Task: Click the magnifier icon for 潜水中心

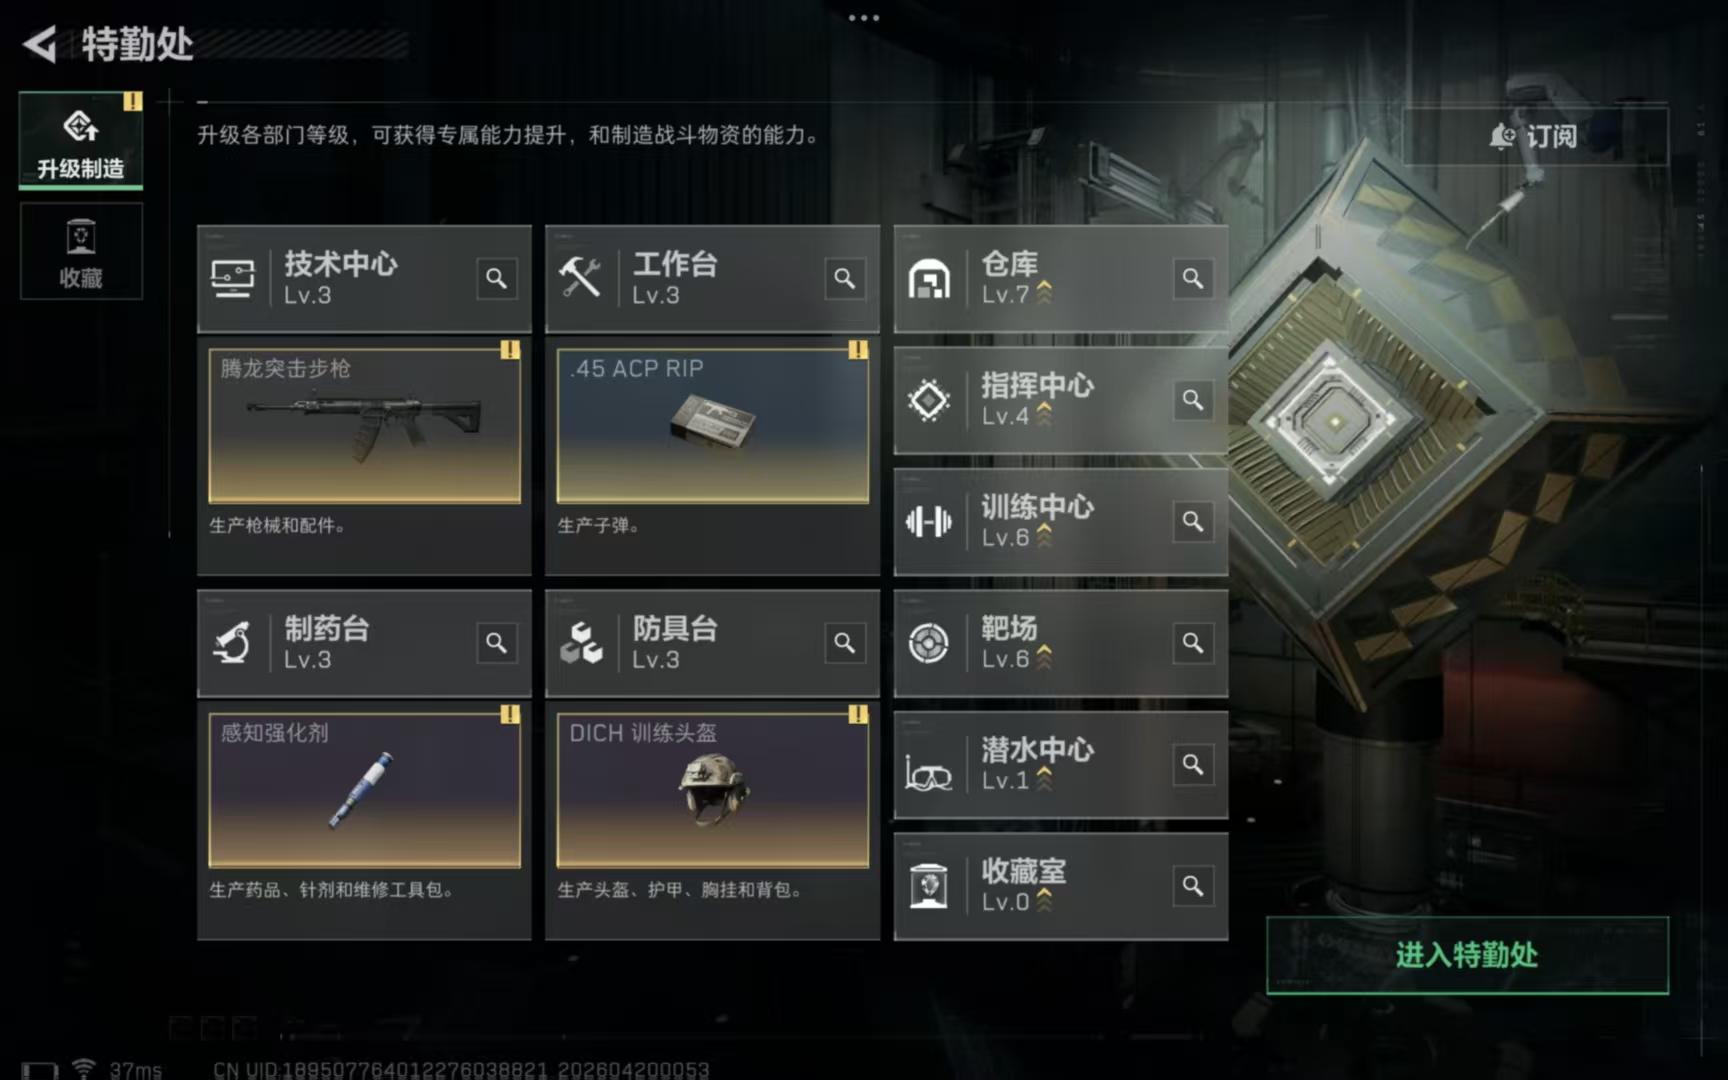Action: (1193, 765)
